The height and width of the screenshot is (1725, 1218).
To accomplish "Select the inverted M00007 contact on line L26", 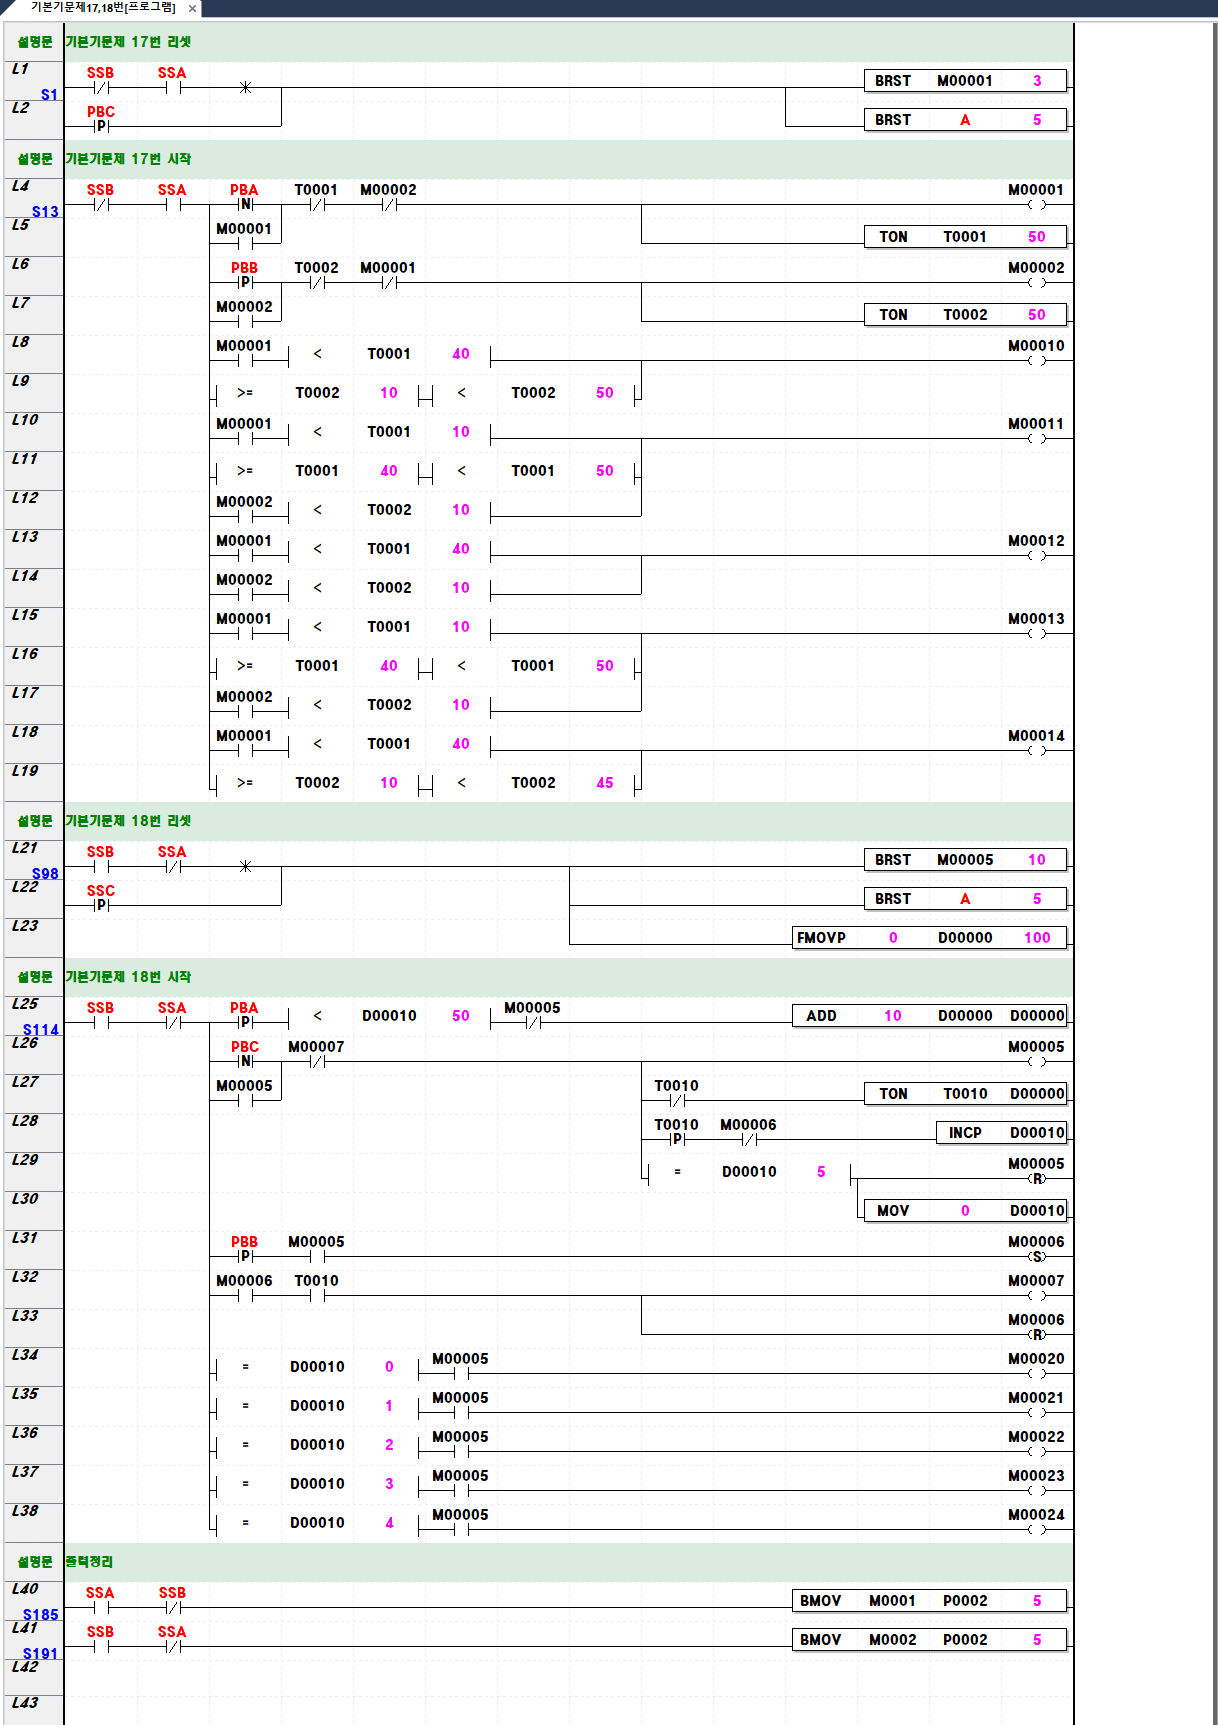I will [x=317, y=1061].
